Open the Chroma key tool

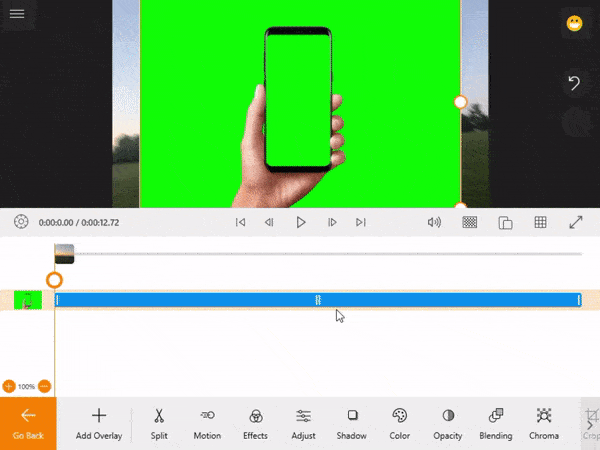[x=544, y=424]
